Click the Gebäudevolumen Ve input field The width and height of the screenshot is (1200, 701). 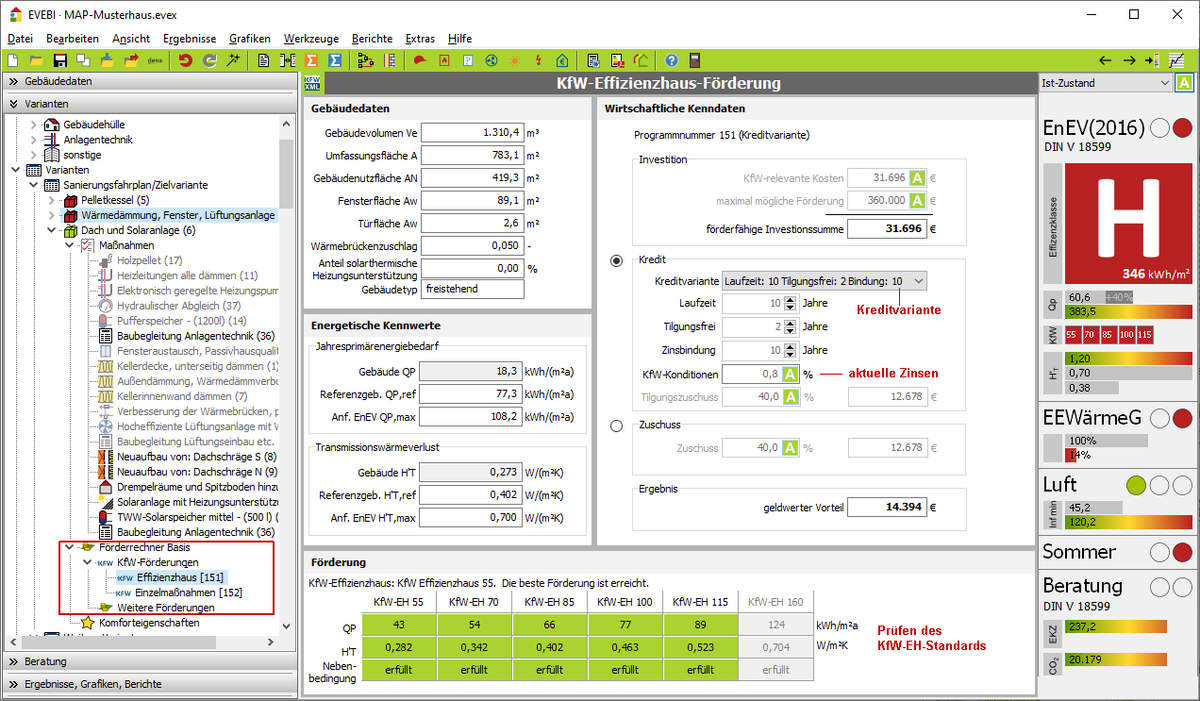coord(473,132)
